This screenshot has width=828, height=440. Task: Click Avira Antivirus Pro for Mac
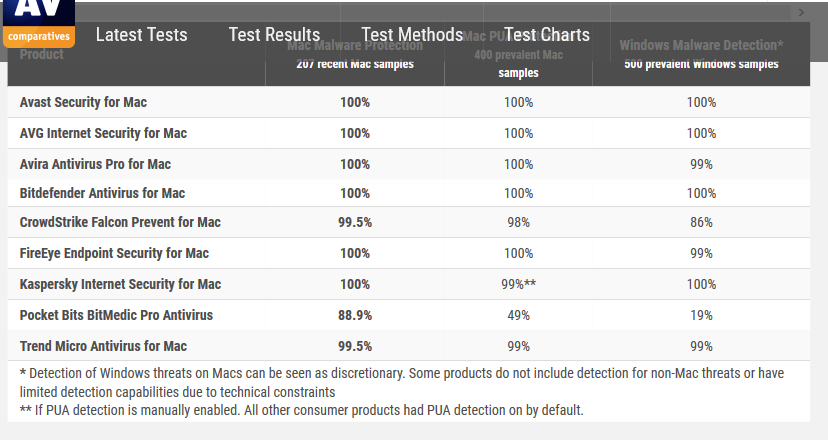[x=95, y=164]
